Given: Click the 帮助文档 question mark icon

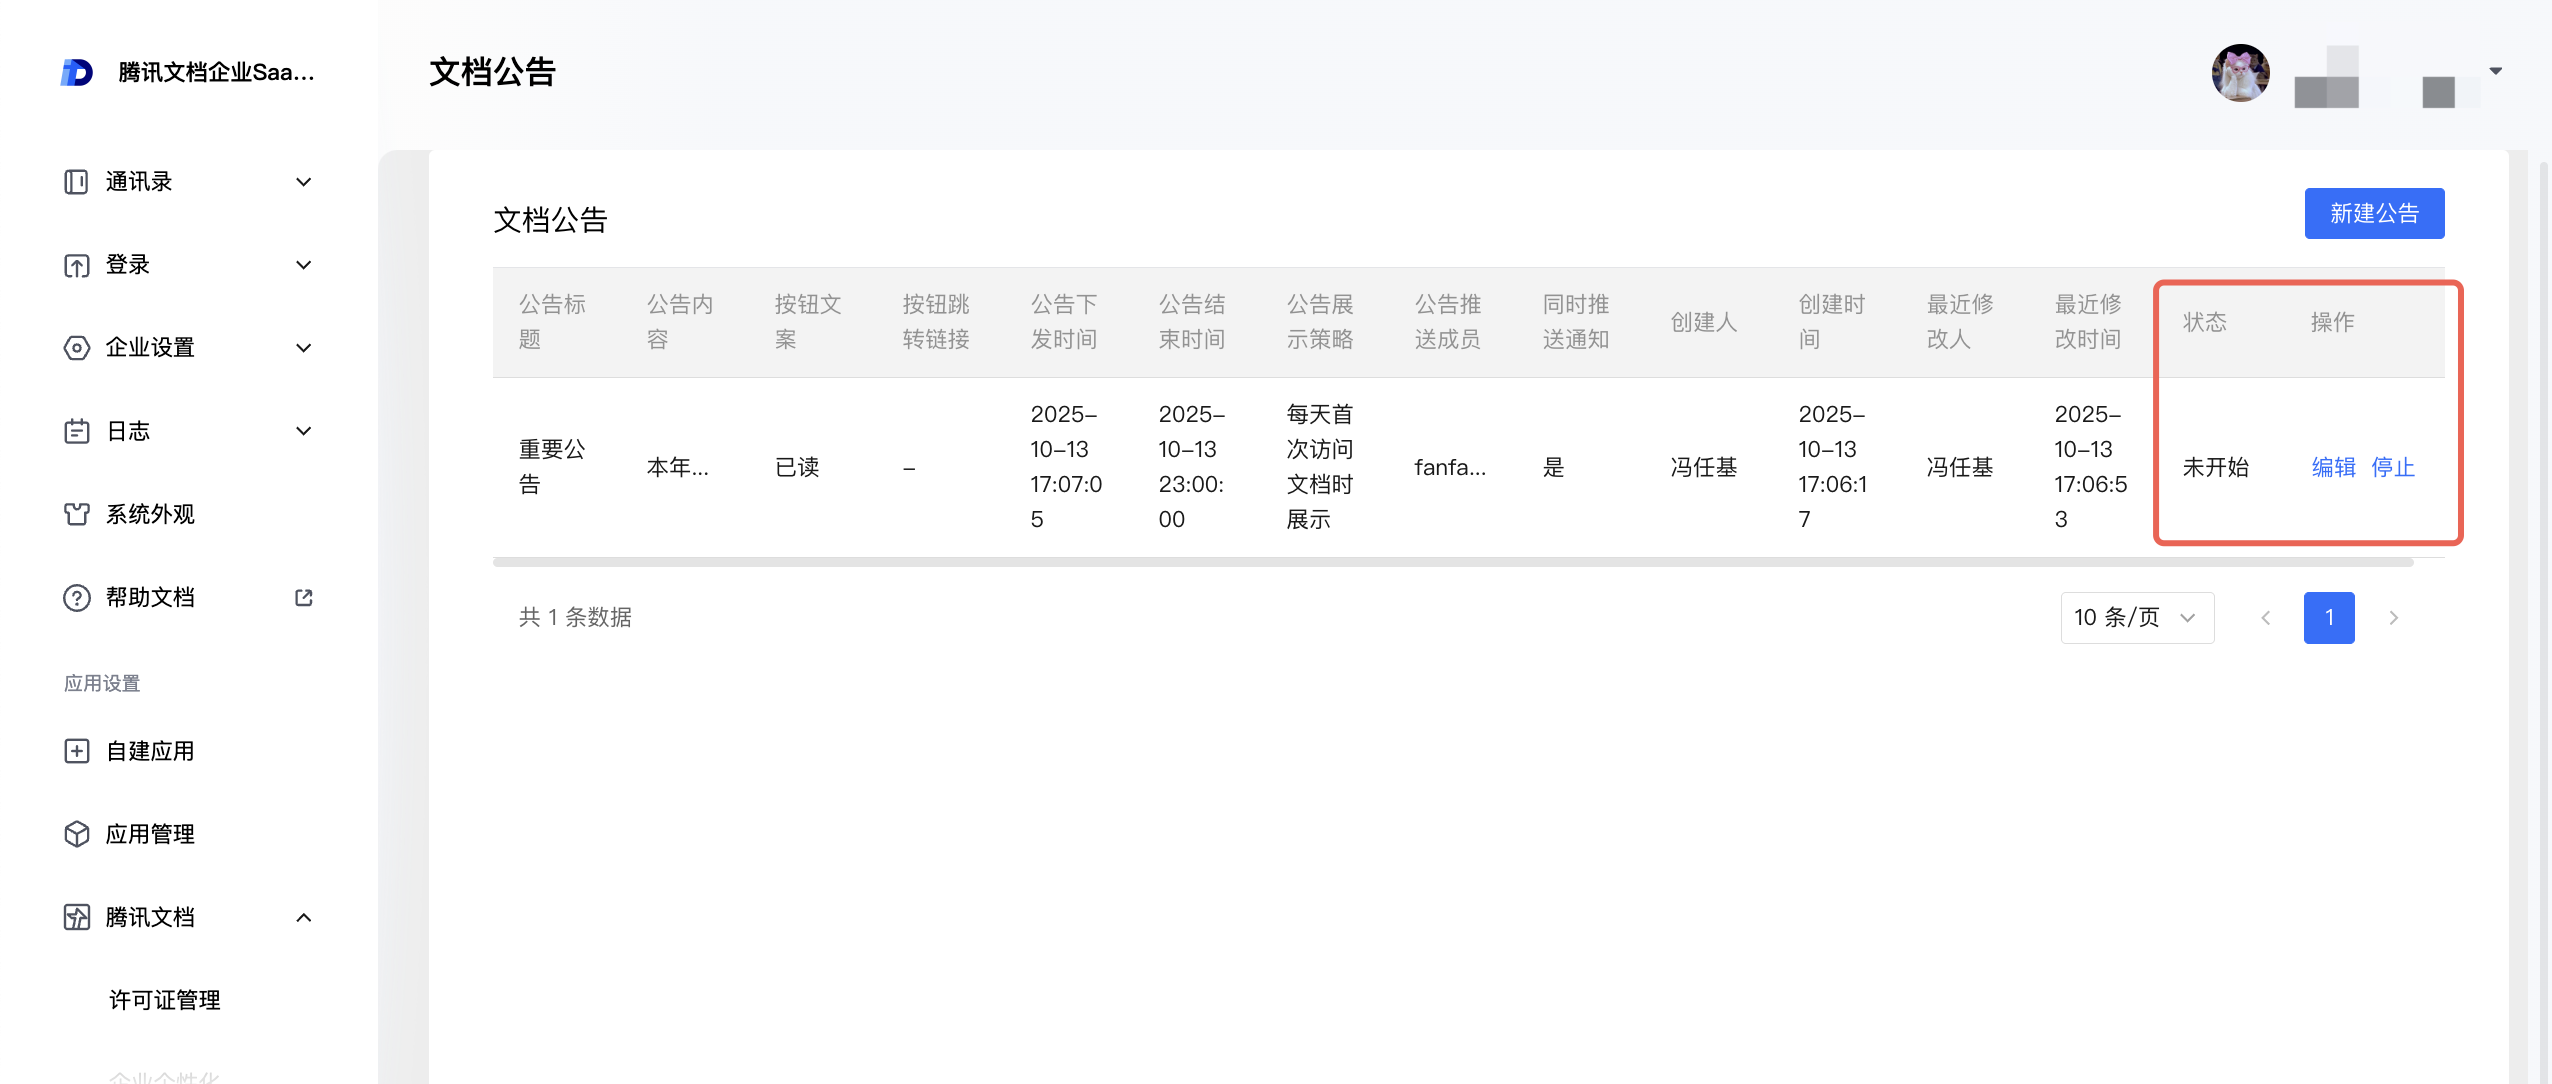Looking at the screenshot, I should tap(76, 597).
